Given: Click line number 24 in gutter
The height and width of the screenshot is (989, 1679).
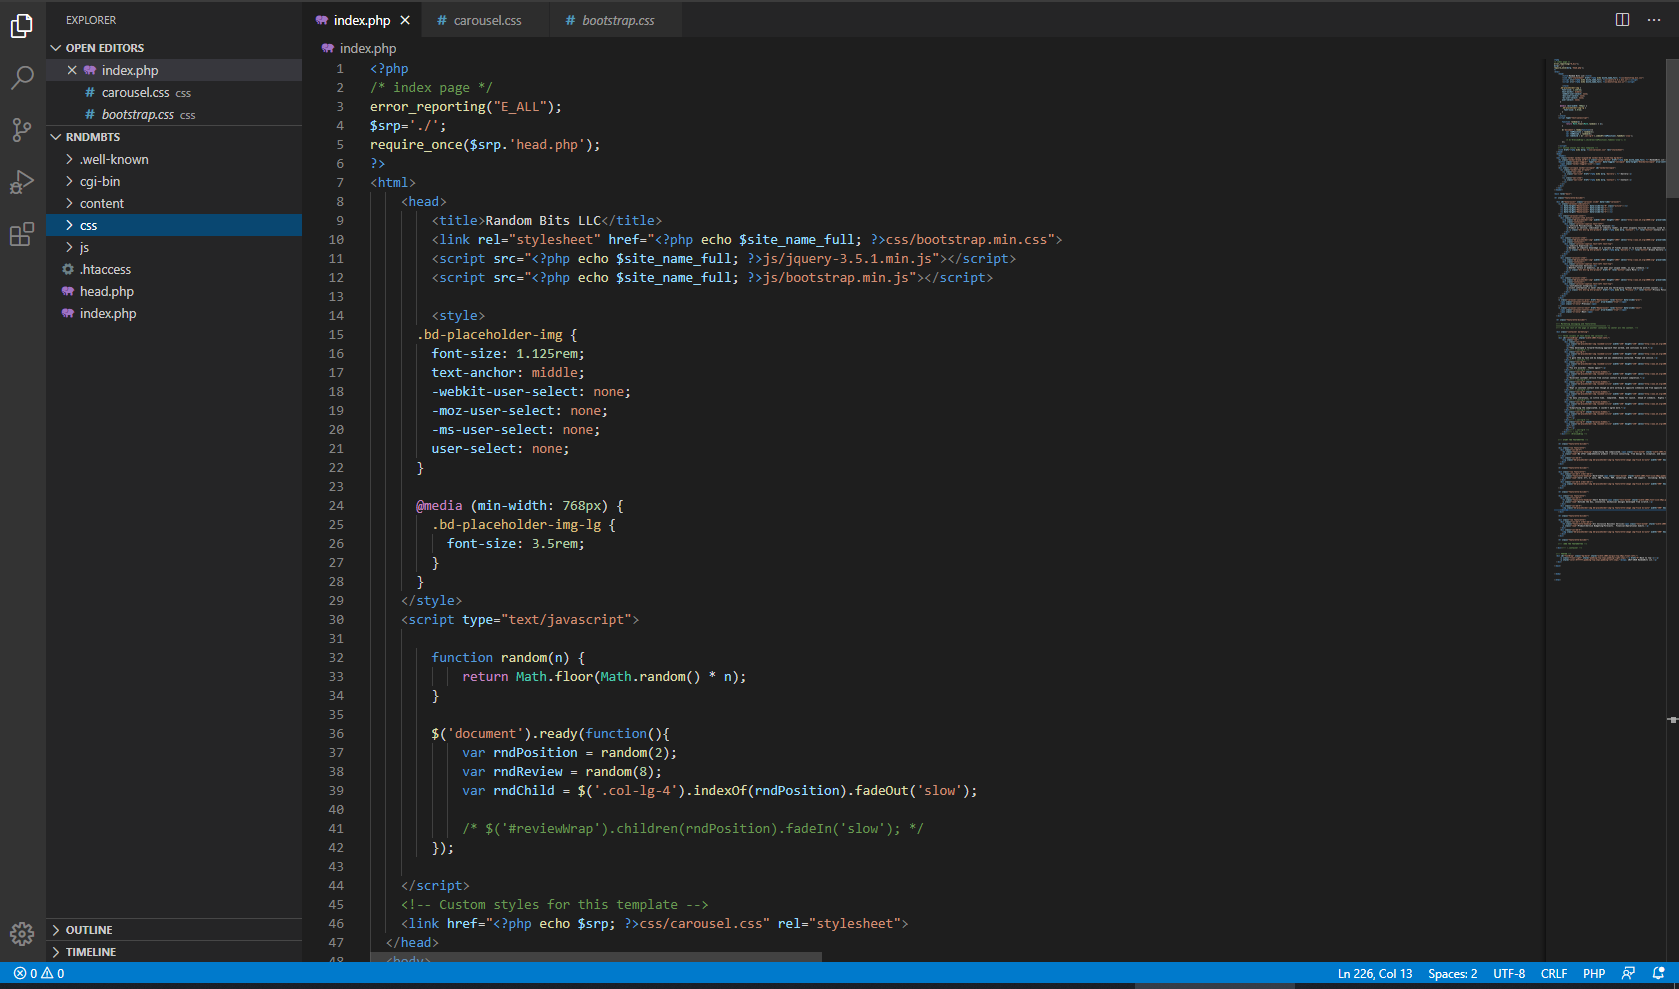Looking at the screenshot, I should [336, 505].
